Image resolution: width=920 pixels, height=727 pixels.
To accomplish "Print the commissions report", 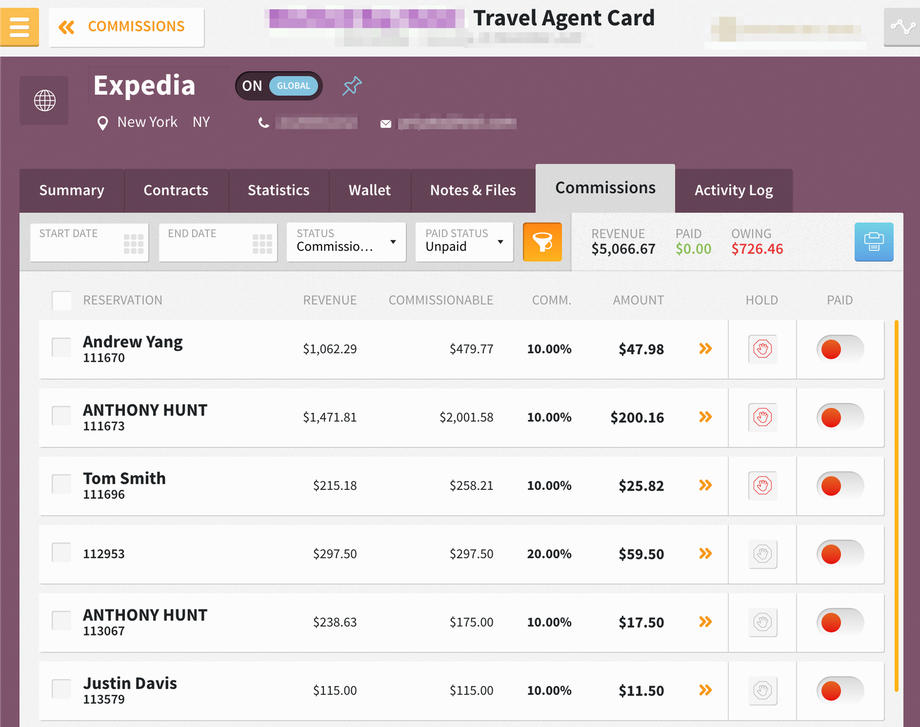I will (x=874, y=242).
